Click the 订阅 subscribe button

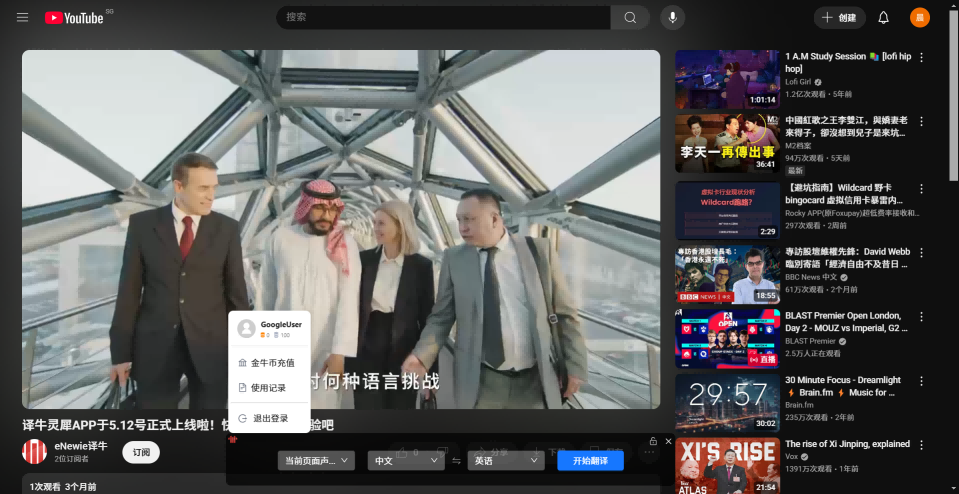point(141,452)
